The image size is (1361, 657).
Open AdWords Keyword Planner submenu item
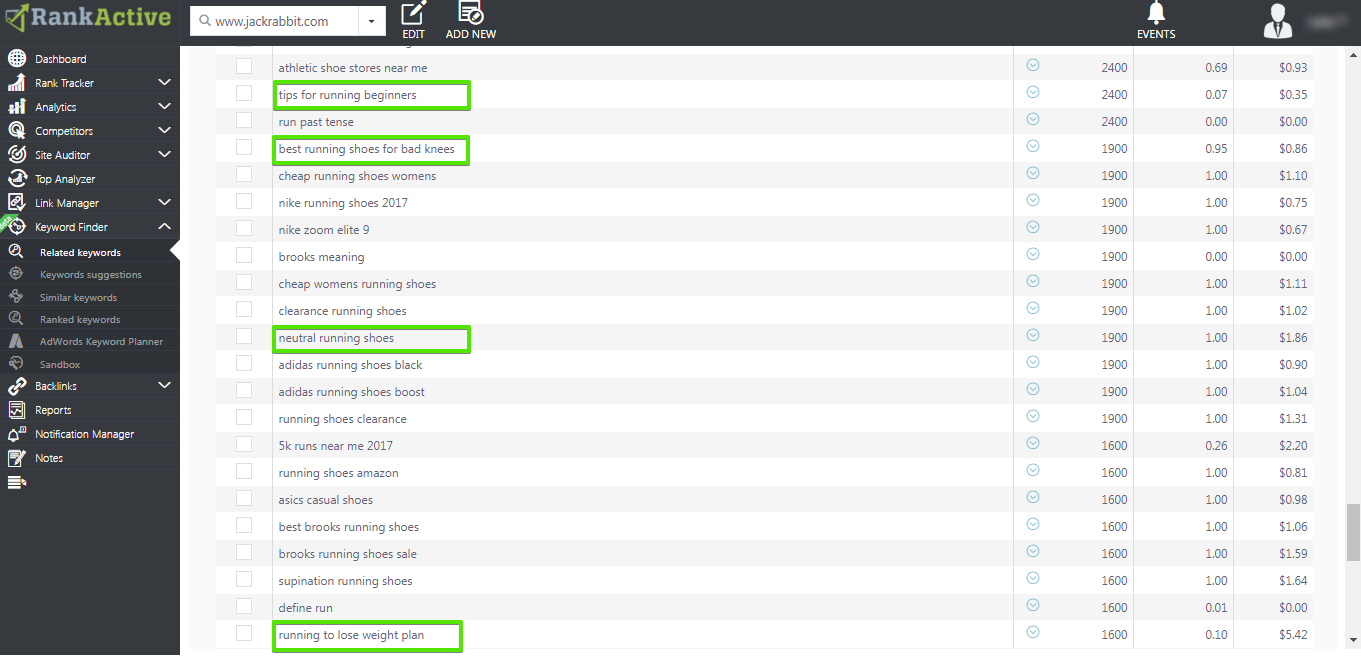coord(101,342)
